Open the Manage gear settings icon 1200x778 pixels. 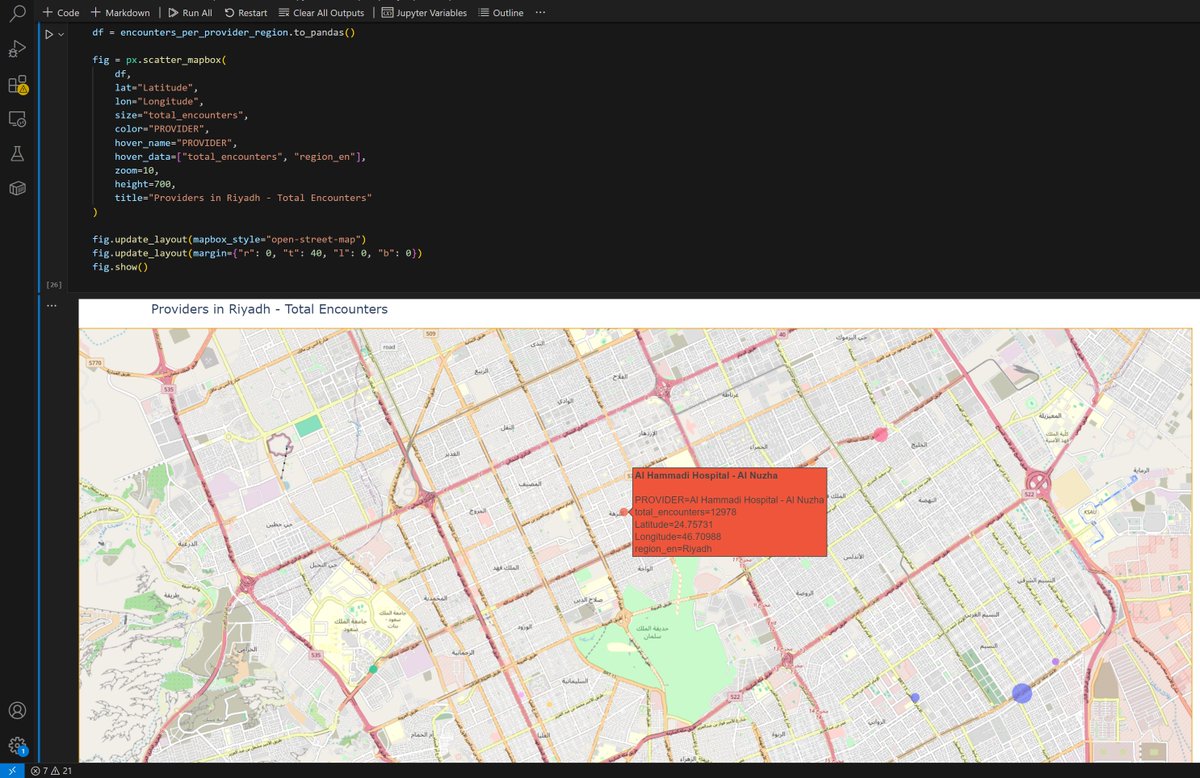[17, 746]
